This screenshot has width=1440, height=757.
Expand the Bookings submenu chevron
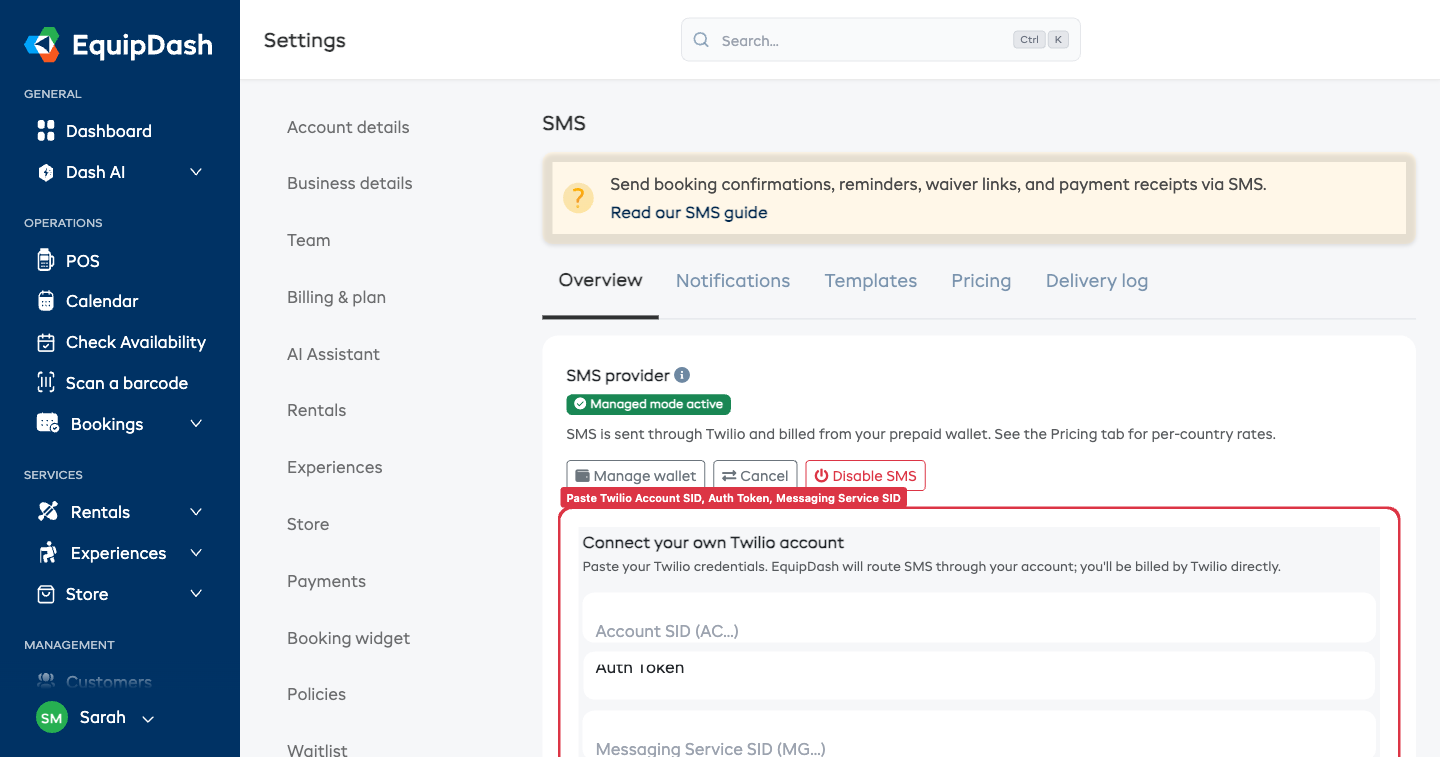tap(196, 424)
